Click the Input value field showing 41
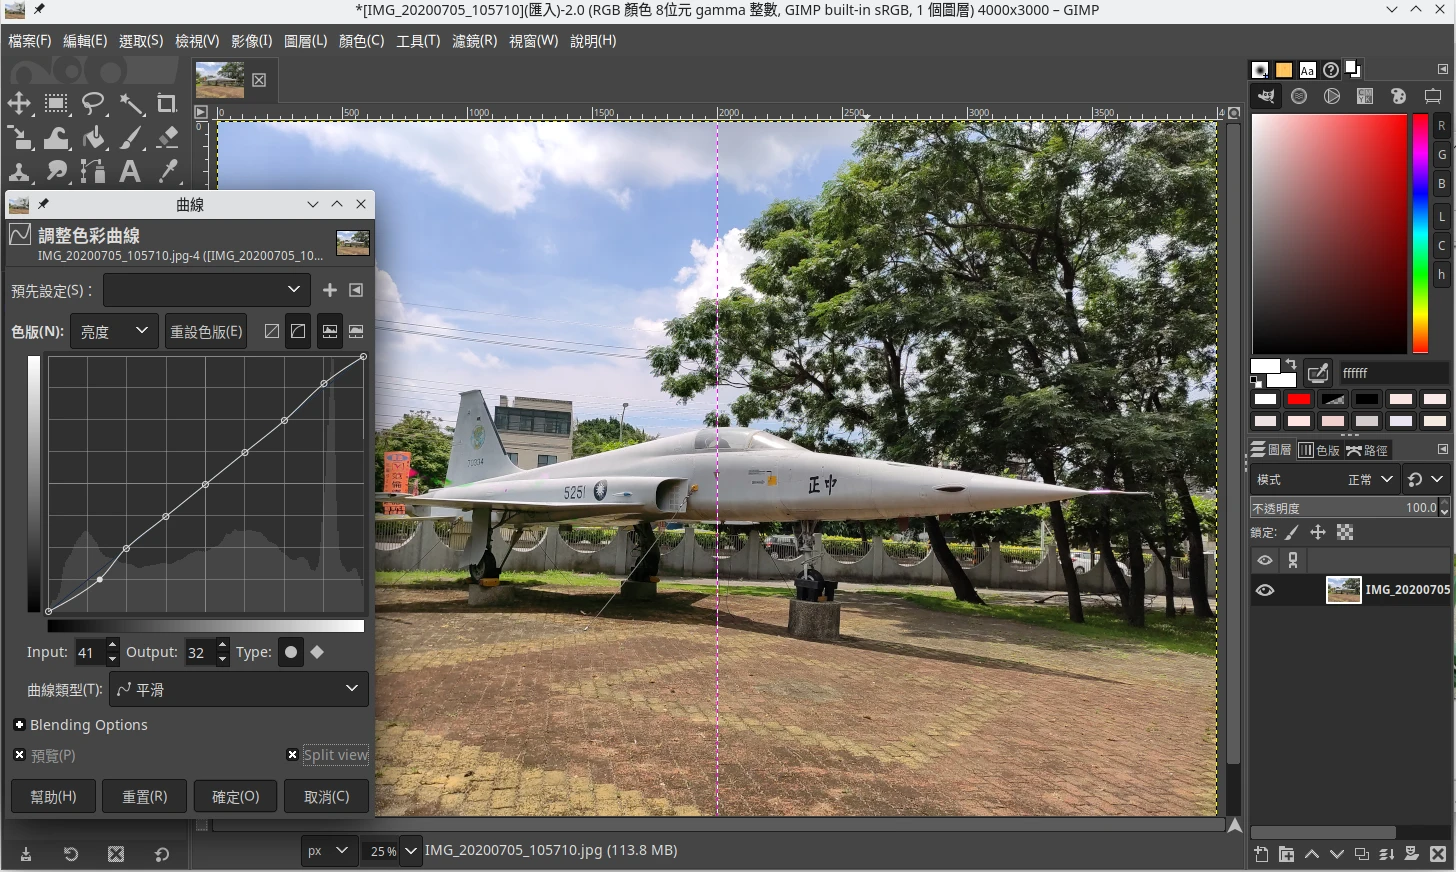1456x872 pixels. (88, 653)
